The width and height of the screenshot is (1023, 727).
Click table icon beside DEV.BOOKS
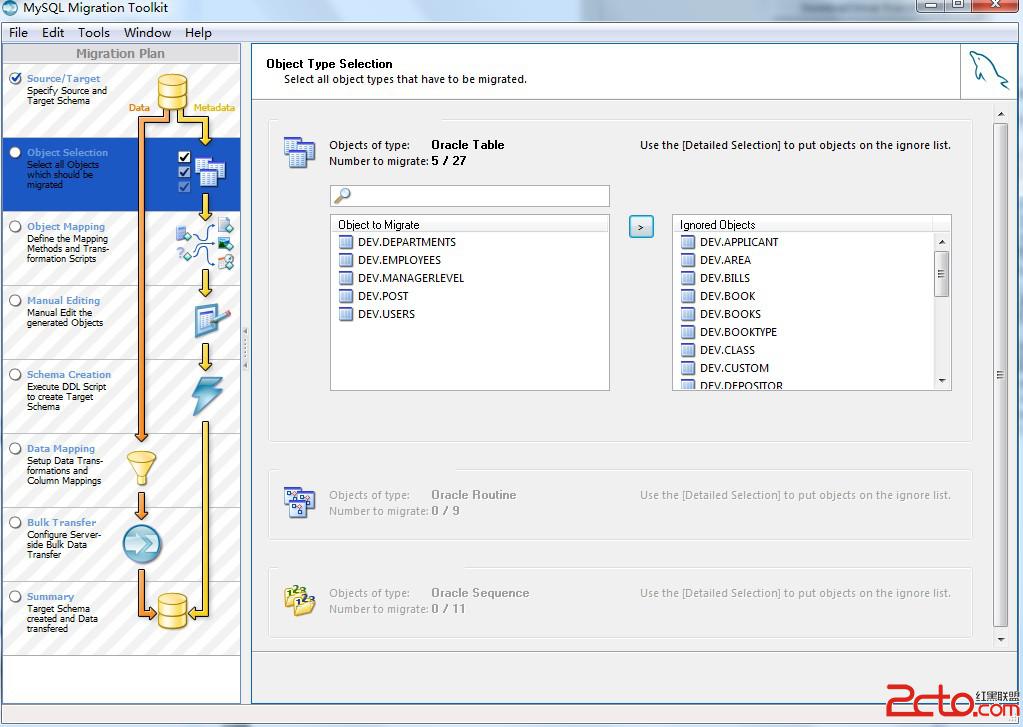tap(688, 314)
